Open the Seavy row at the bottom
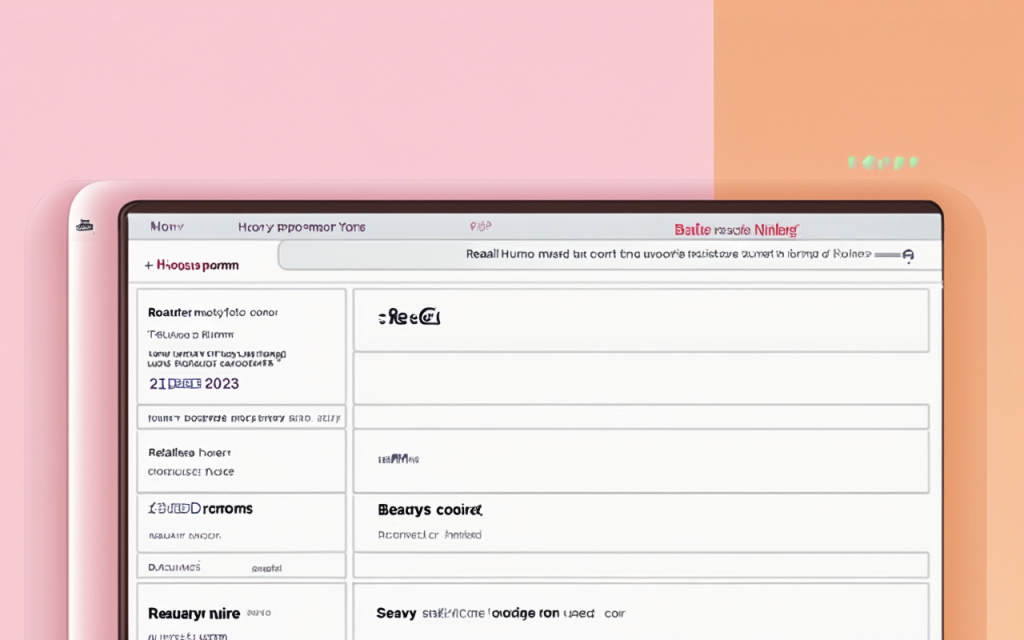This screenshot has width=1024, height=640. (x=395, y=613)
